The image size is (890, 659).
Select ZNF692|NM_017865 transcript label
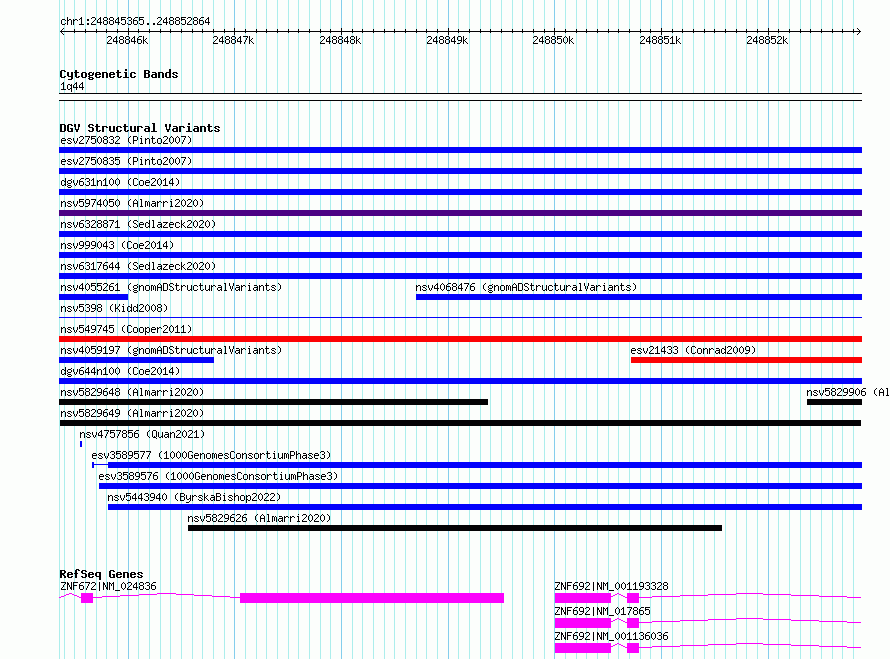[x=602, y=611]
